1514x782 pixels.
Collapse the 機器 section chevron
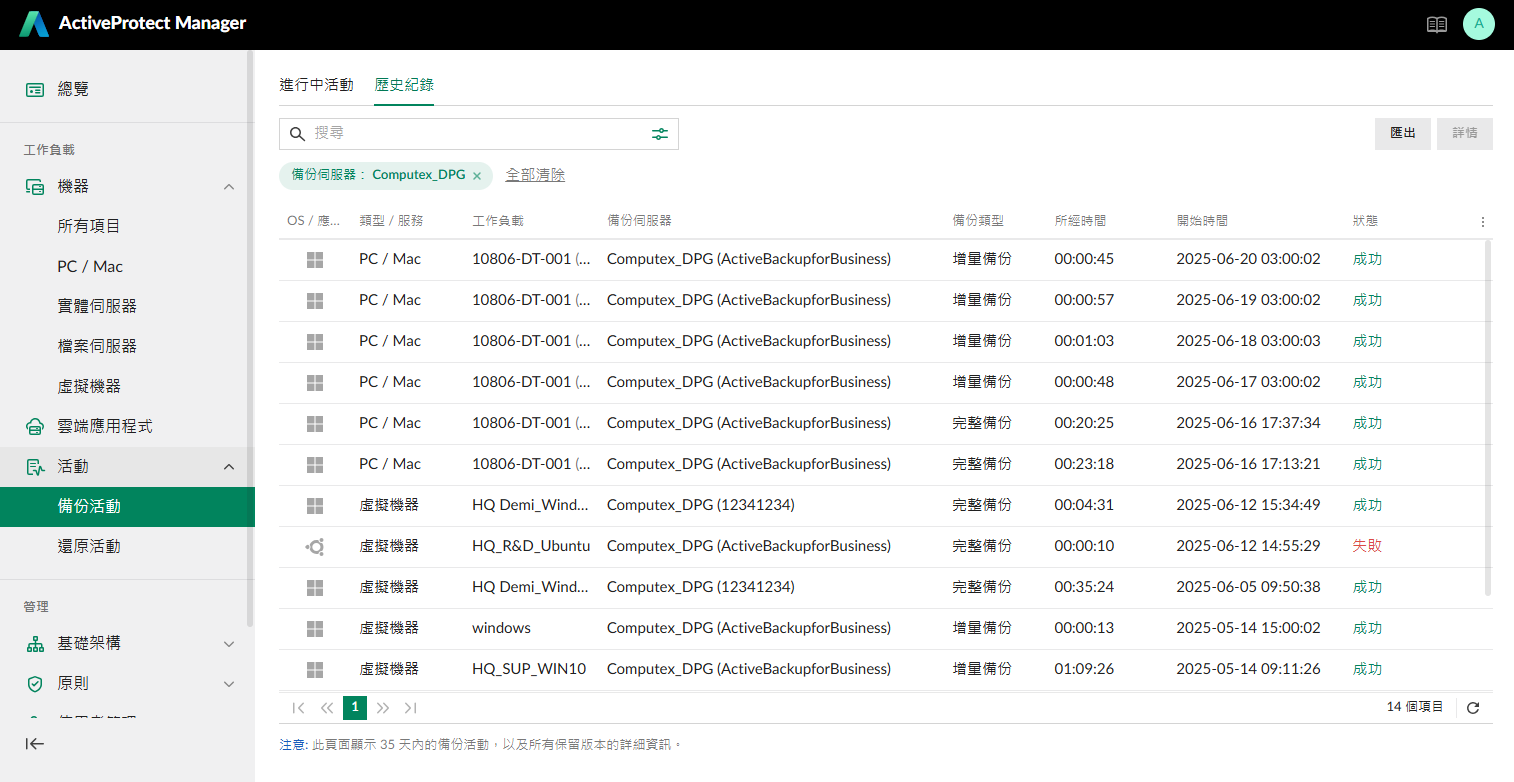(229, 187)
